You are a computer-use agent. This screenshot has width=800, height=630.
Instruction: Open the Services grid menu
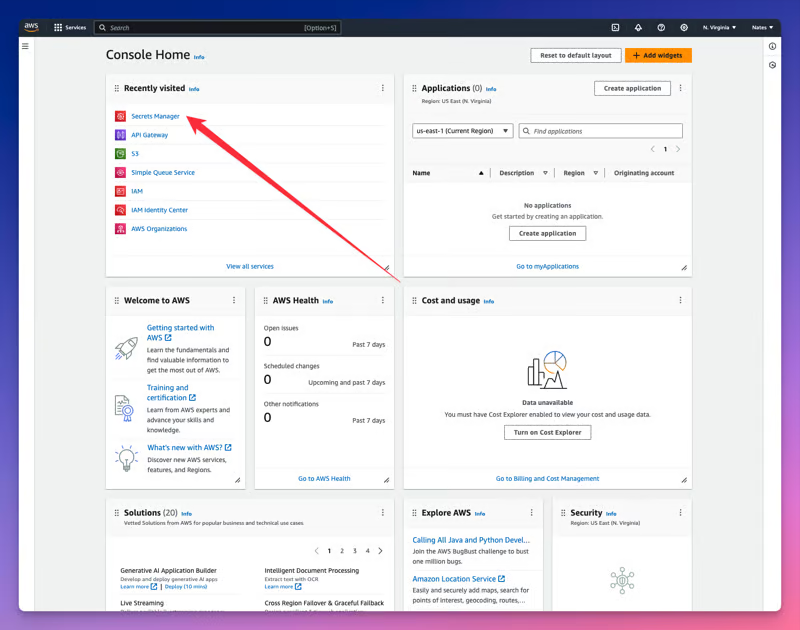click(70, 28)
